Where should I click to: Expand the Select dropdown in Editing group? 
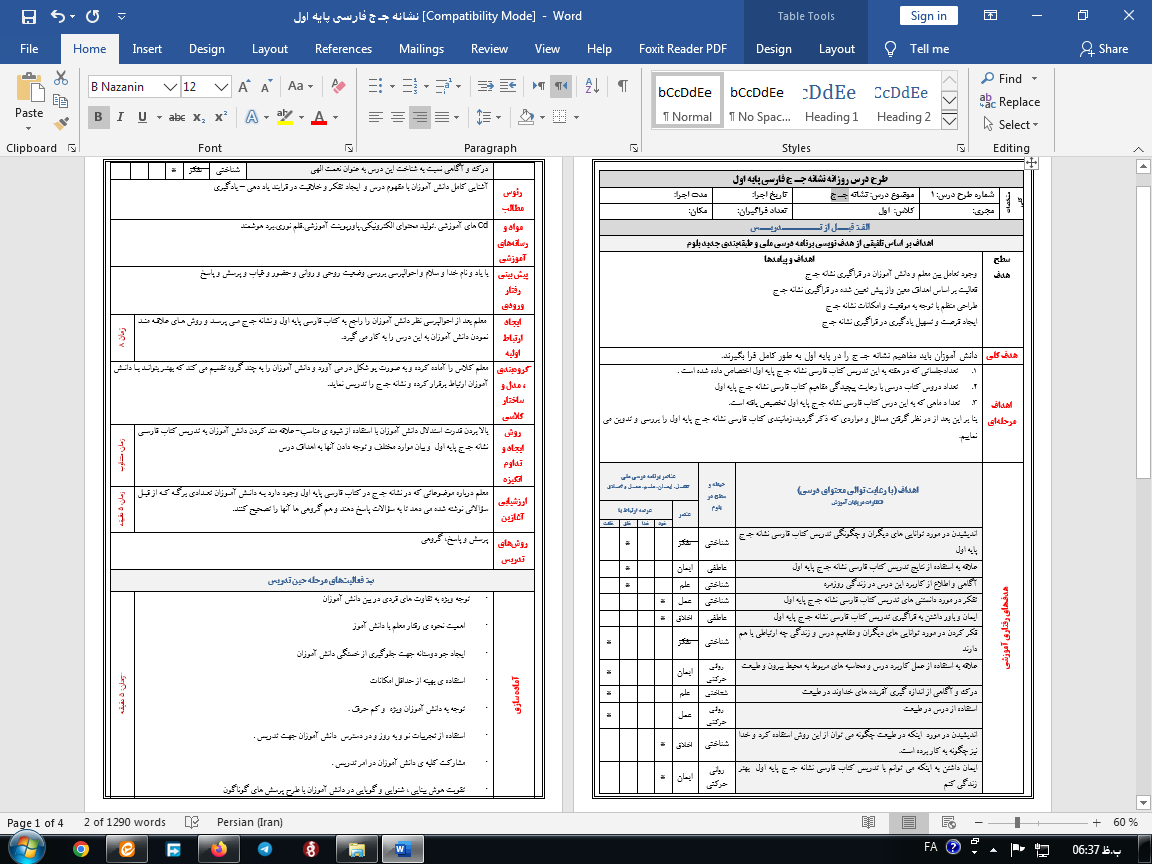pos(1017,125)
